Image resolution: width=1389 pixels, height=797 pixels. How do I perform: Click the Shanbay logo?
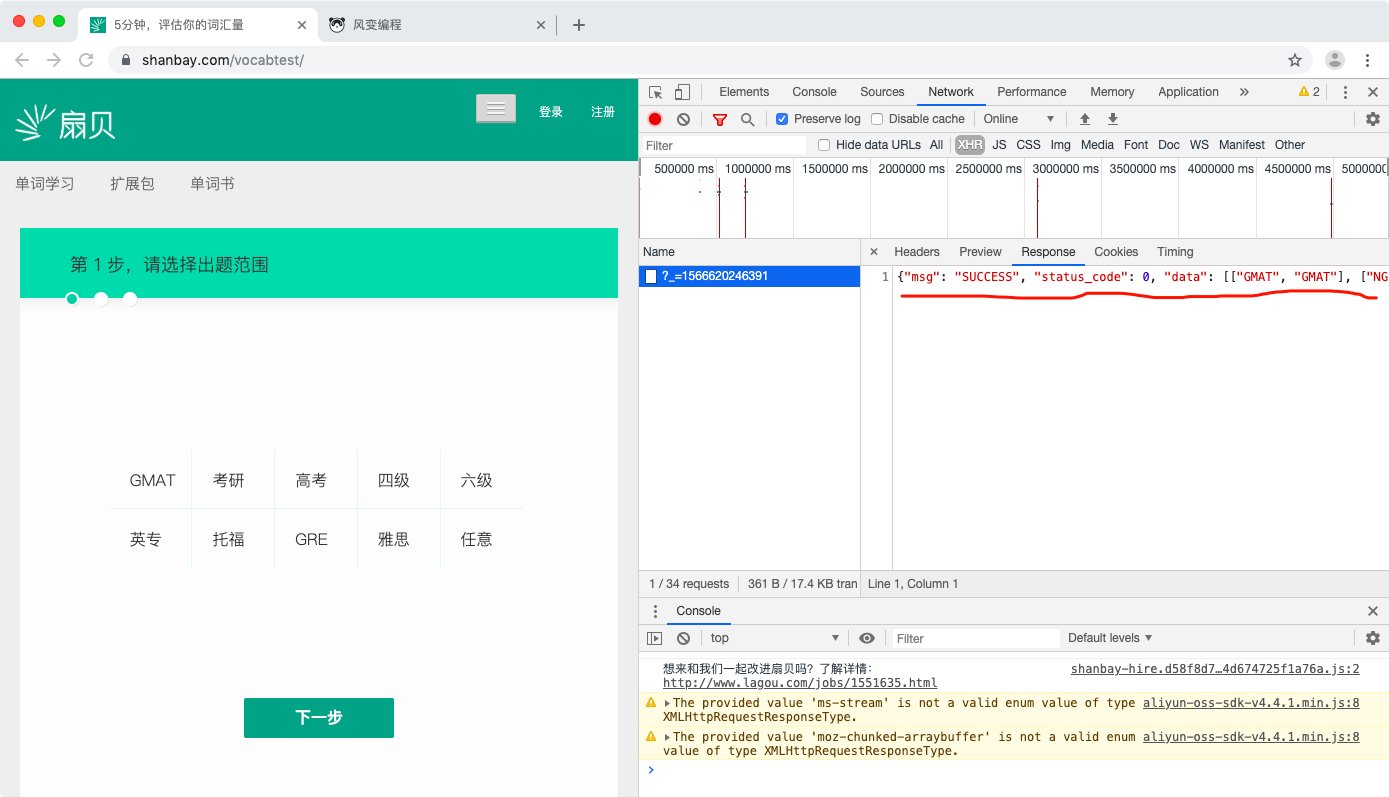pos(66,122)
